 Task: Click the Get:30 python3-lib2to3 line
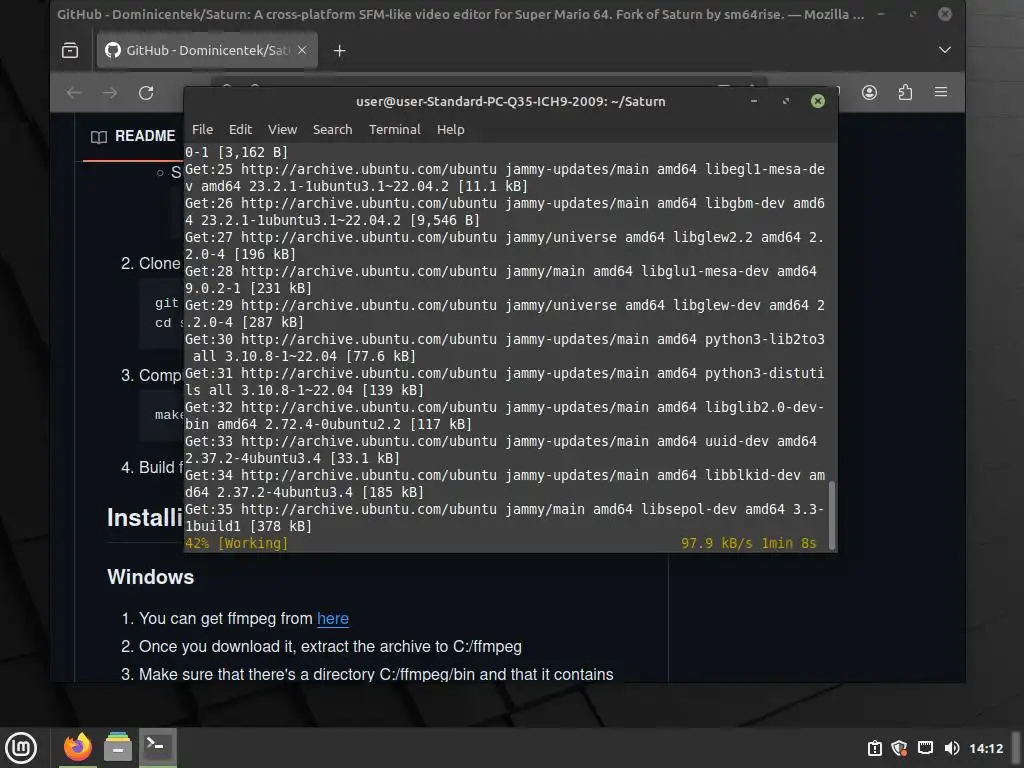[x=504, y=347]
